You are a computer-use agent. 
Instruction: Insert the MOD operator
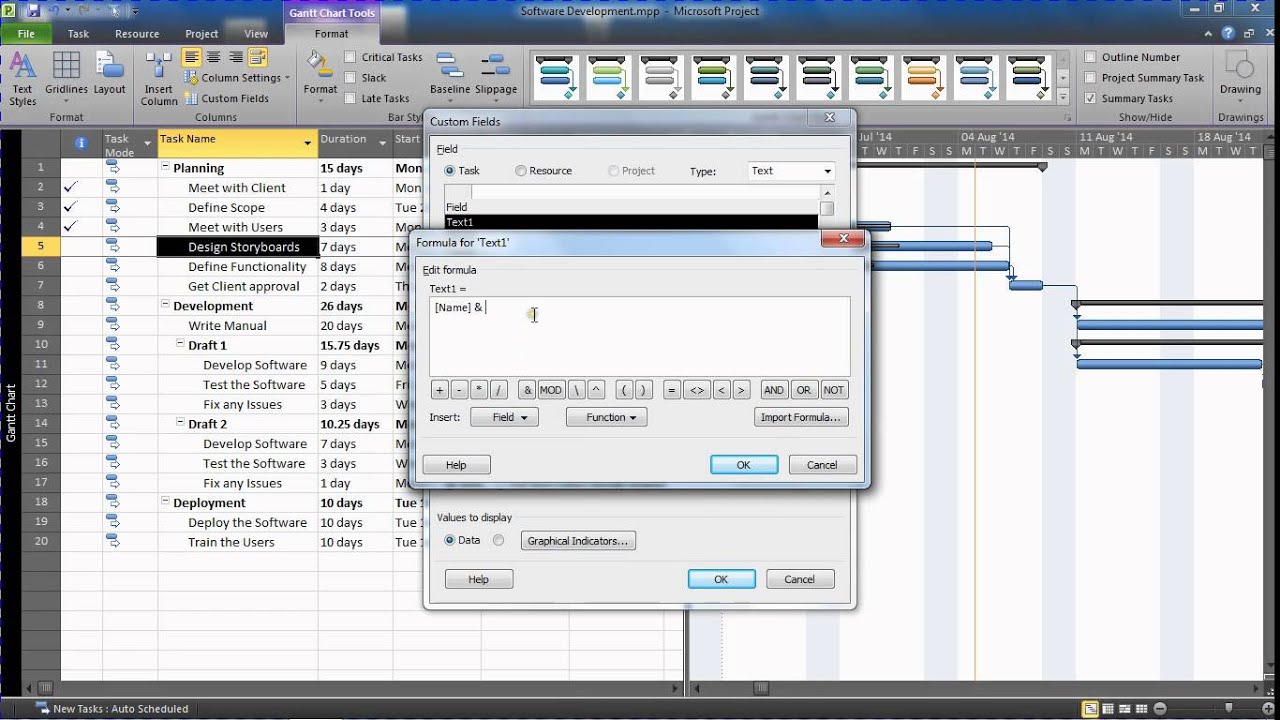tap(551, 390)
